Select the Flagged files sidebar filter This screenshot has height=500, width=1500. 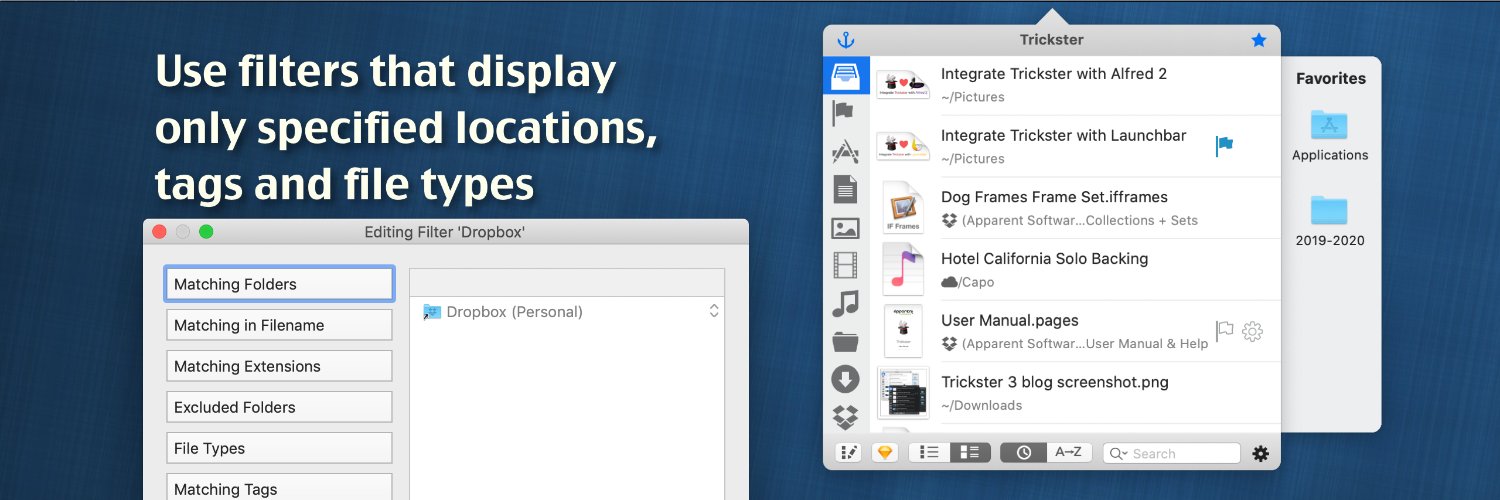845,114
